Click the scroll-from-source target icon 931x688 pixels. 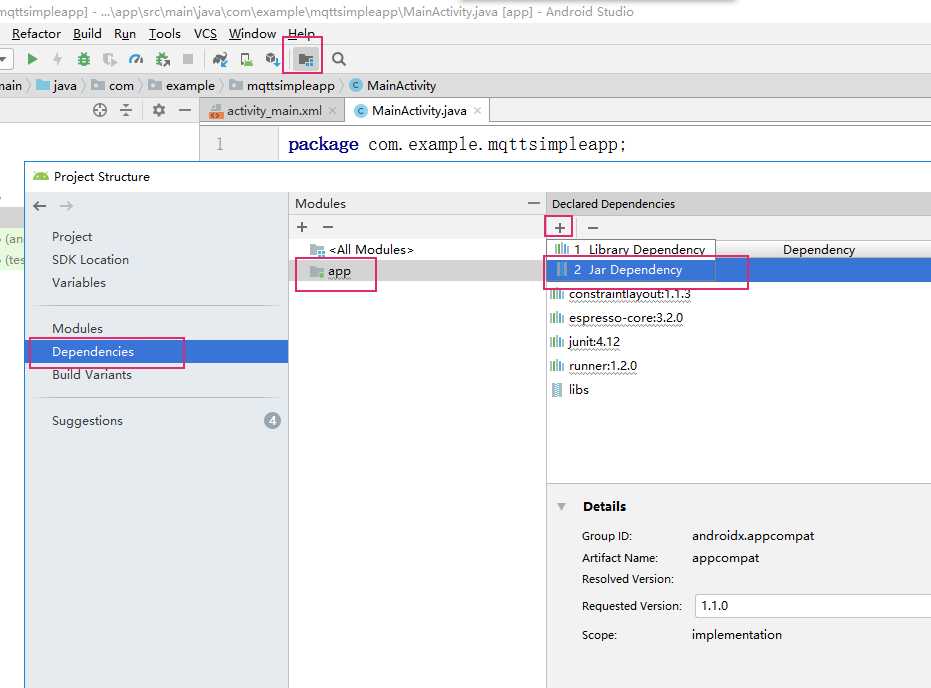coord(100,110)
